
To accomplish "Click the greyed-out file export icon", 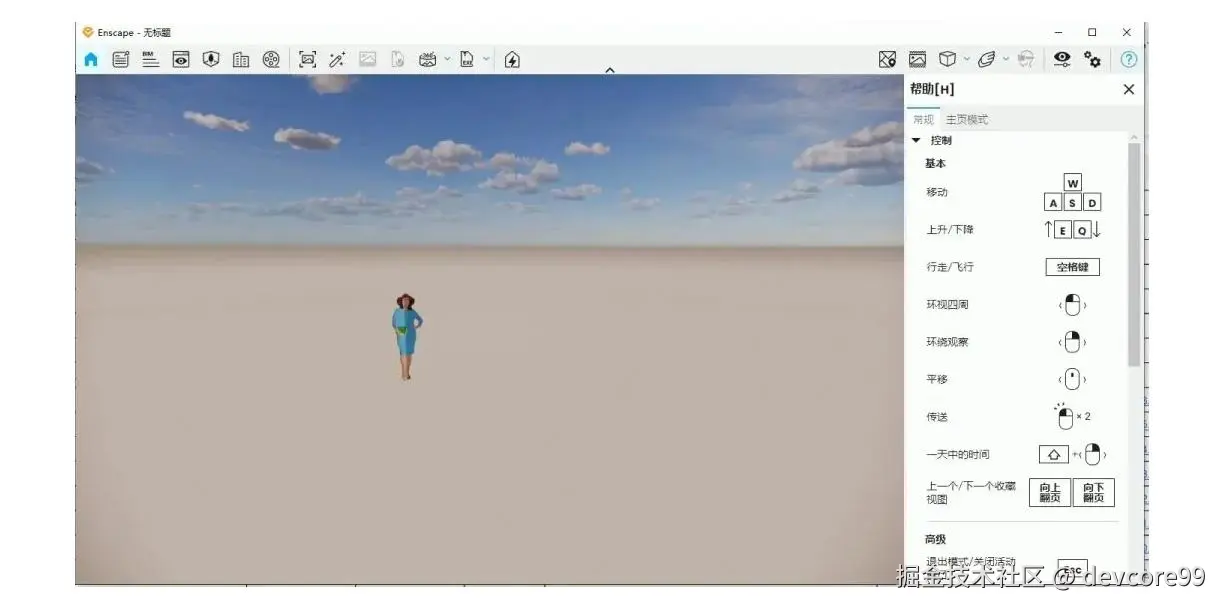I will 398,59.
